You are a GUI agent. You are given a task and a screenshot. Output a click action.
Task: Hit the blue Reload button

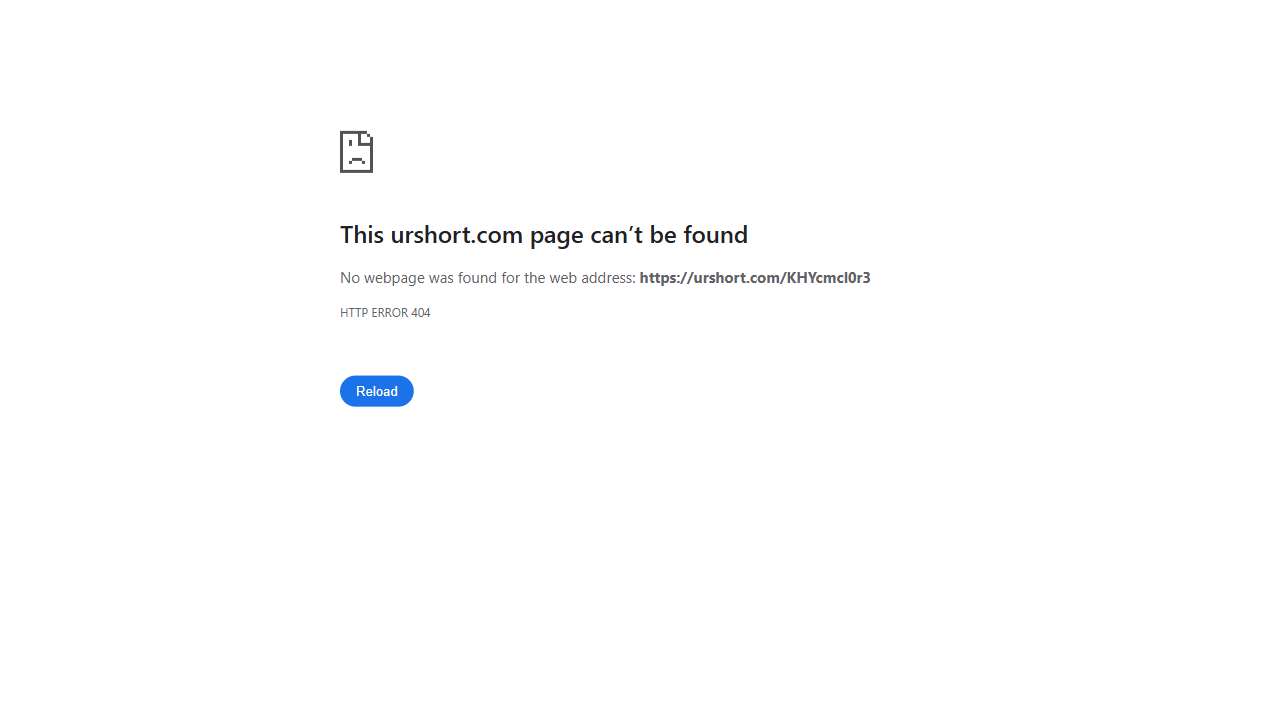[x=377, y=391]
